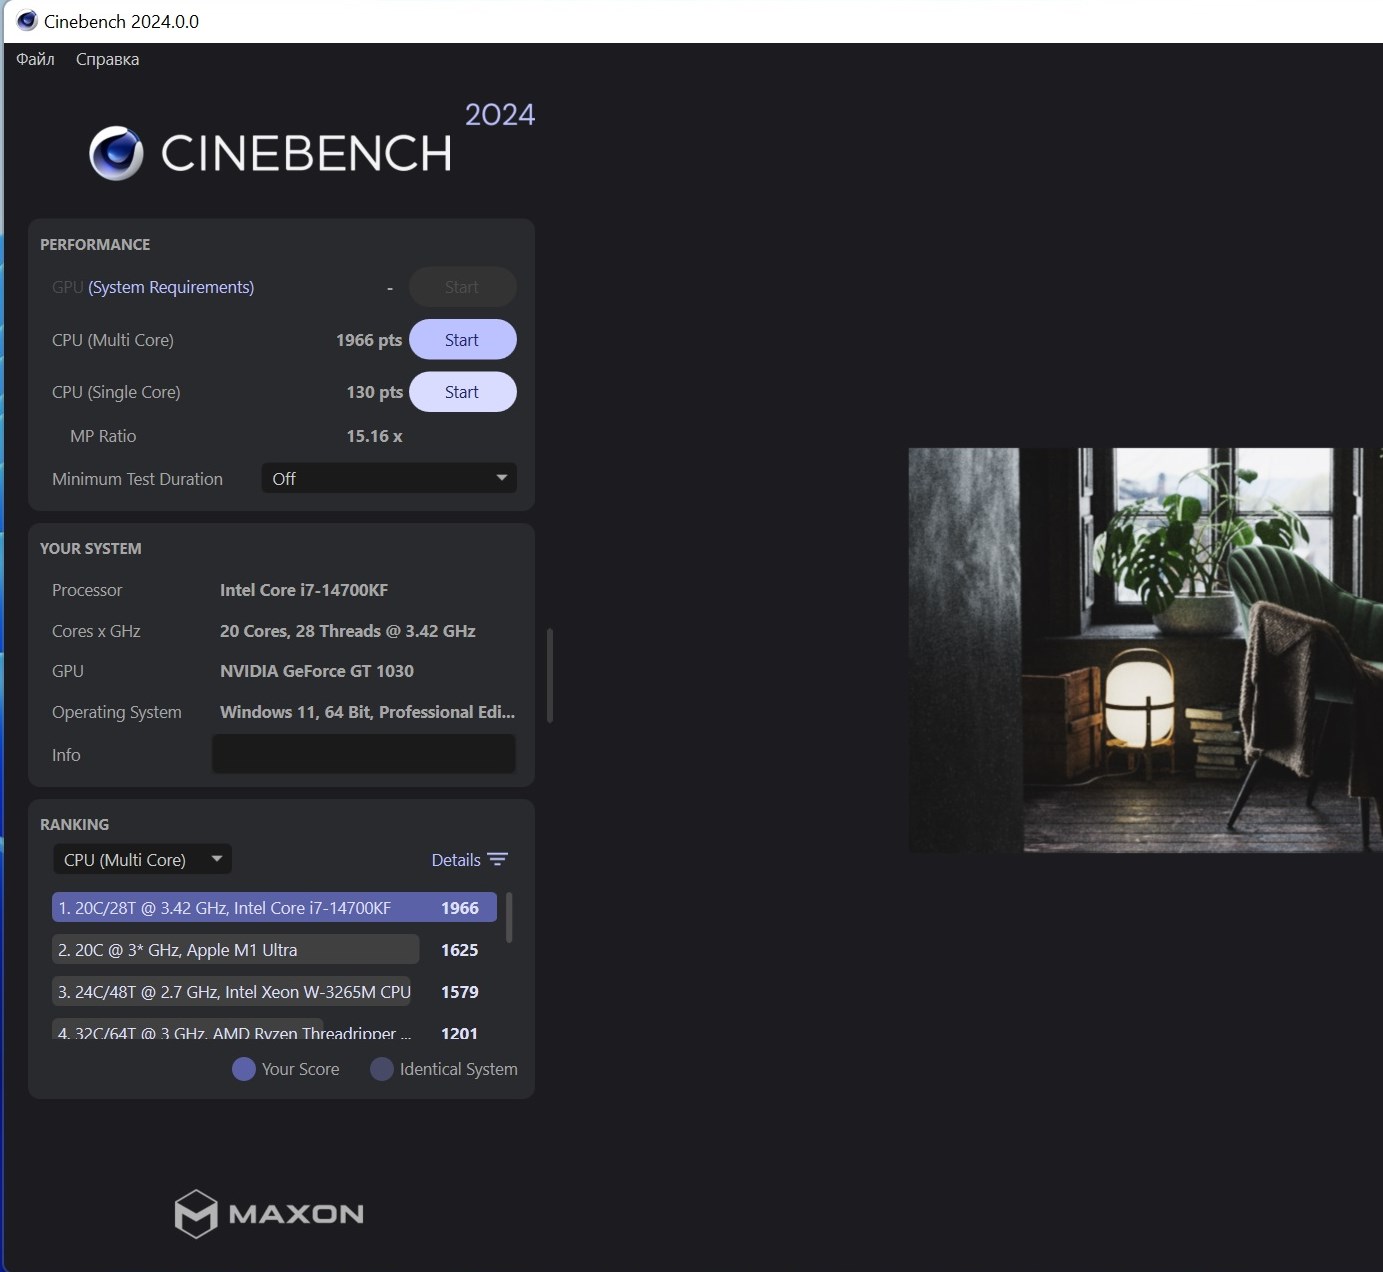This screenshot has height=1272, width=1383.
Task: Click the Windows 11 operating system value
Action: tap(367, 712)
